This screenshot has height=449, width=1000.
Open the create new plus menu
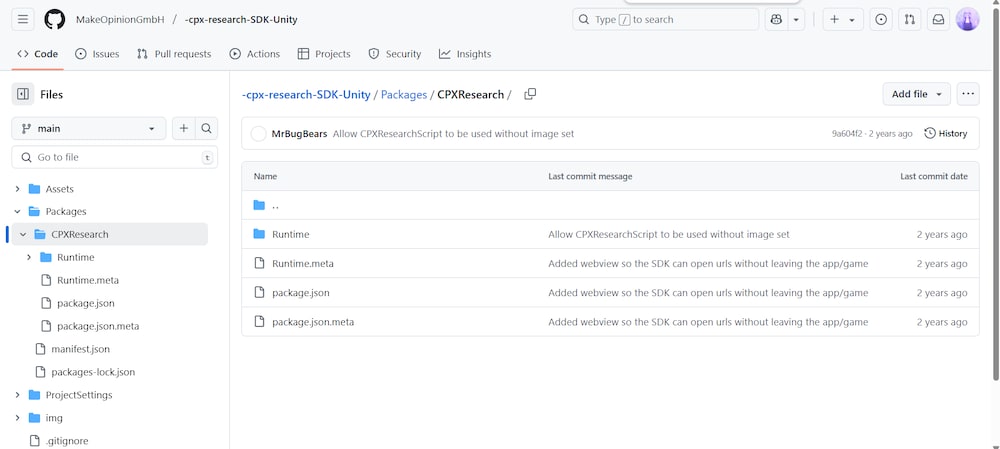(x=842, y=19)
